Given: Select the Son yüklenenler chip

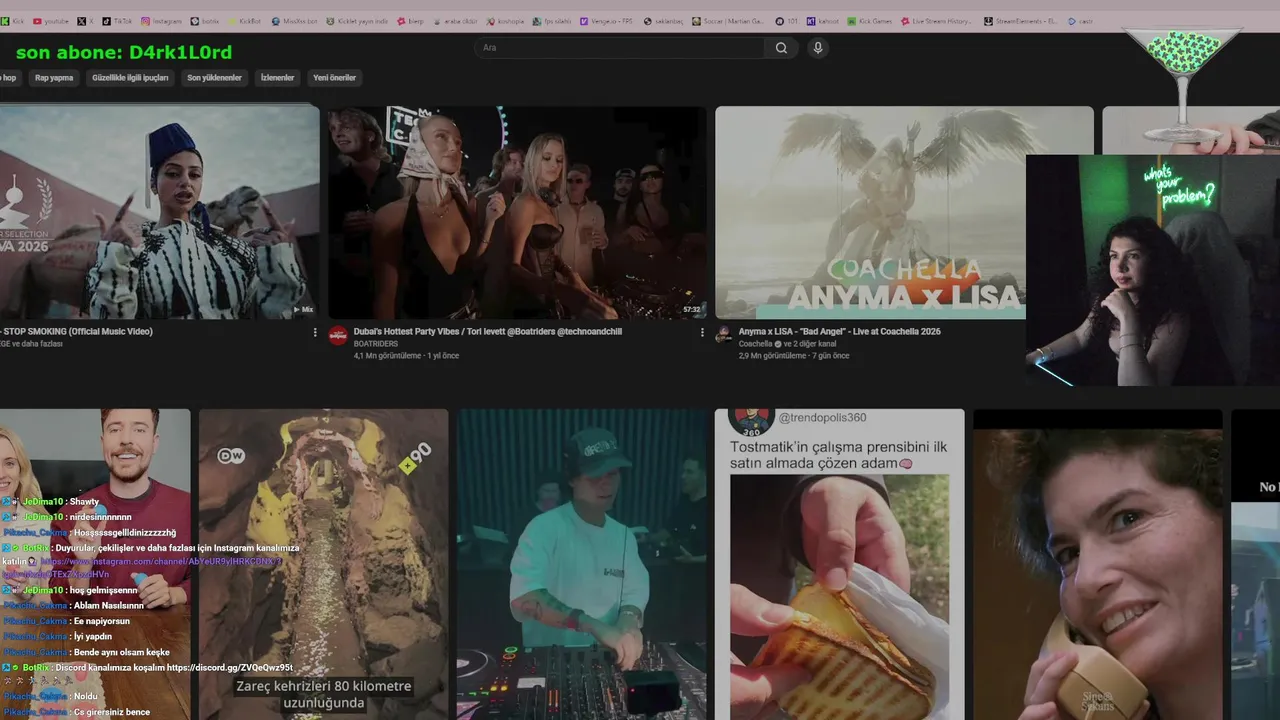Looking at the screenshot, I should tap(214, 77).
